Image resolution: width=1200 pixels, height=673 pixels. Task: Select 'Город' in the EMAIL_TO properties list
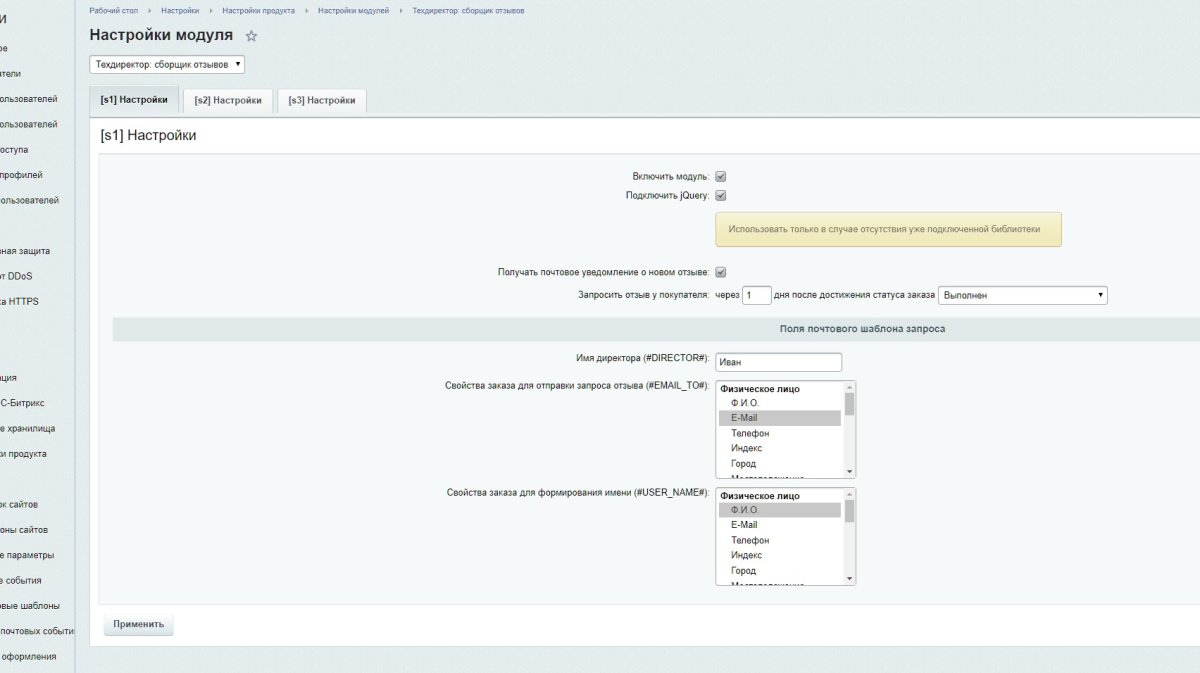744,464
